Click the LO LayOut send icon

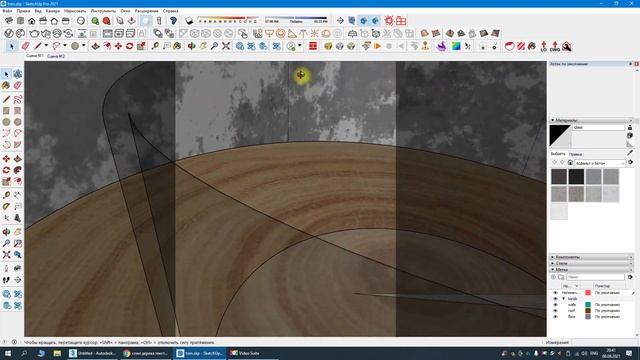544,46
